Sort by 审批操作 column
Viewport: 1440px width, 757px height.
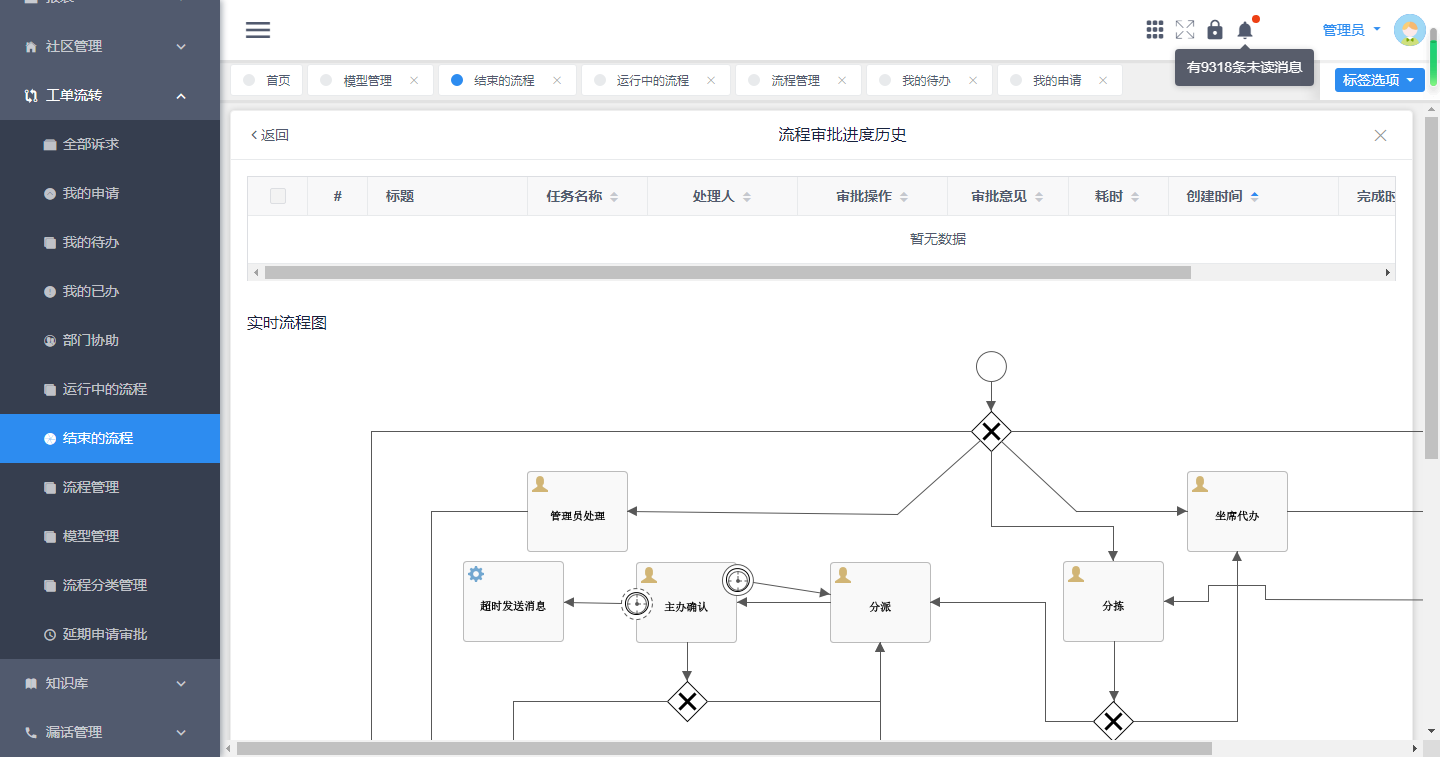(904, 197)
